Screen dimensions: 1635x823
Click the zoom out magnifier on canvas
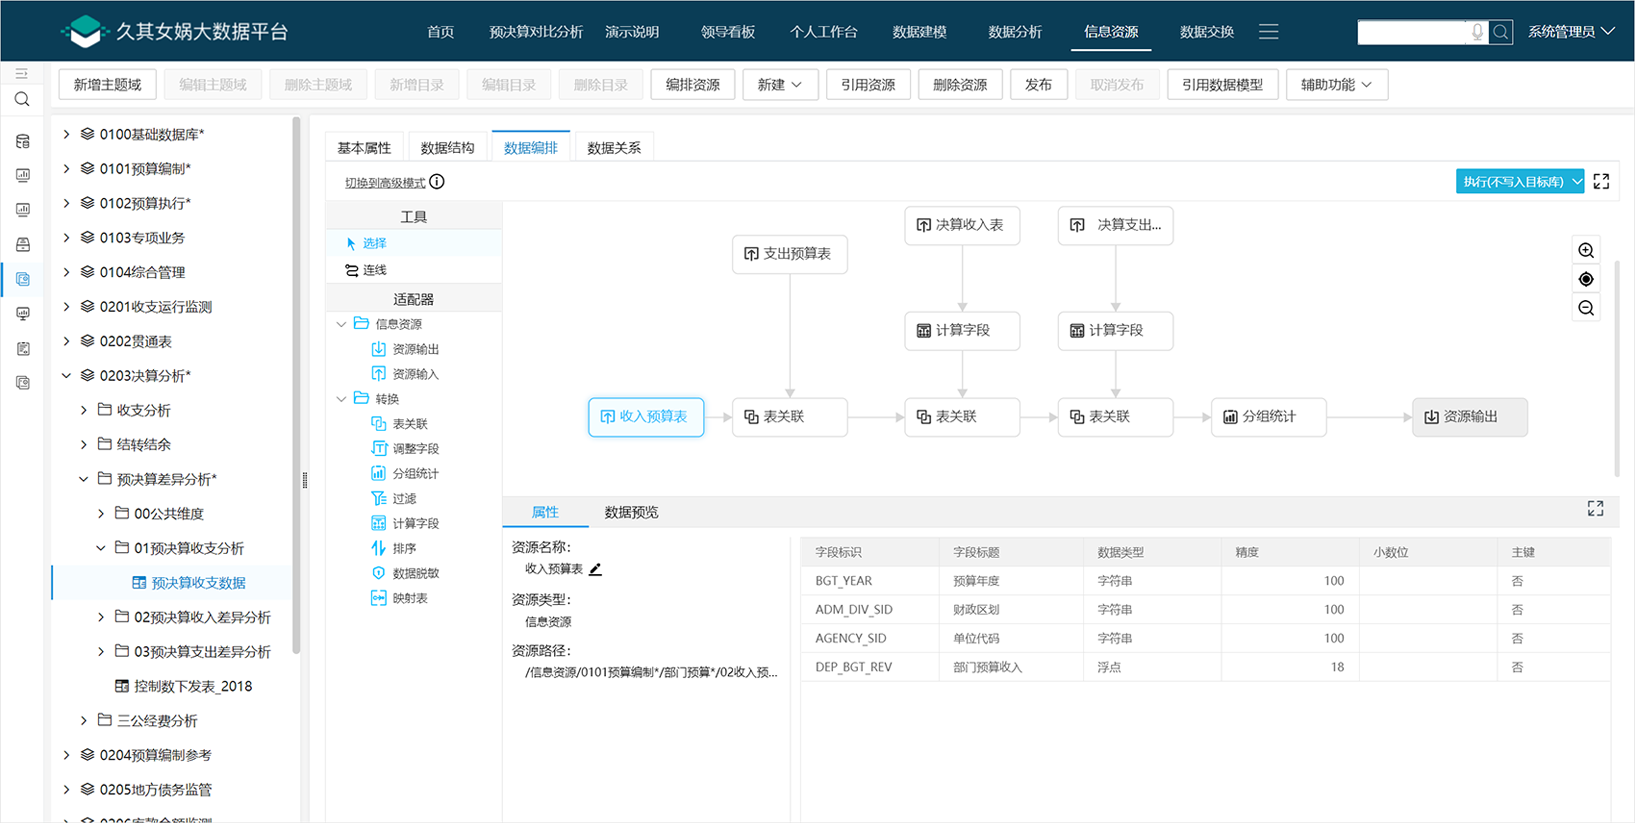pyautogui.click(x=1586, y=308)
